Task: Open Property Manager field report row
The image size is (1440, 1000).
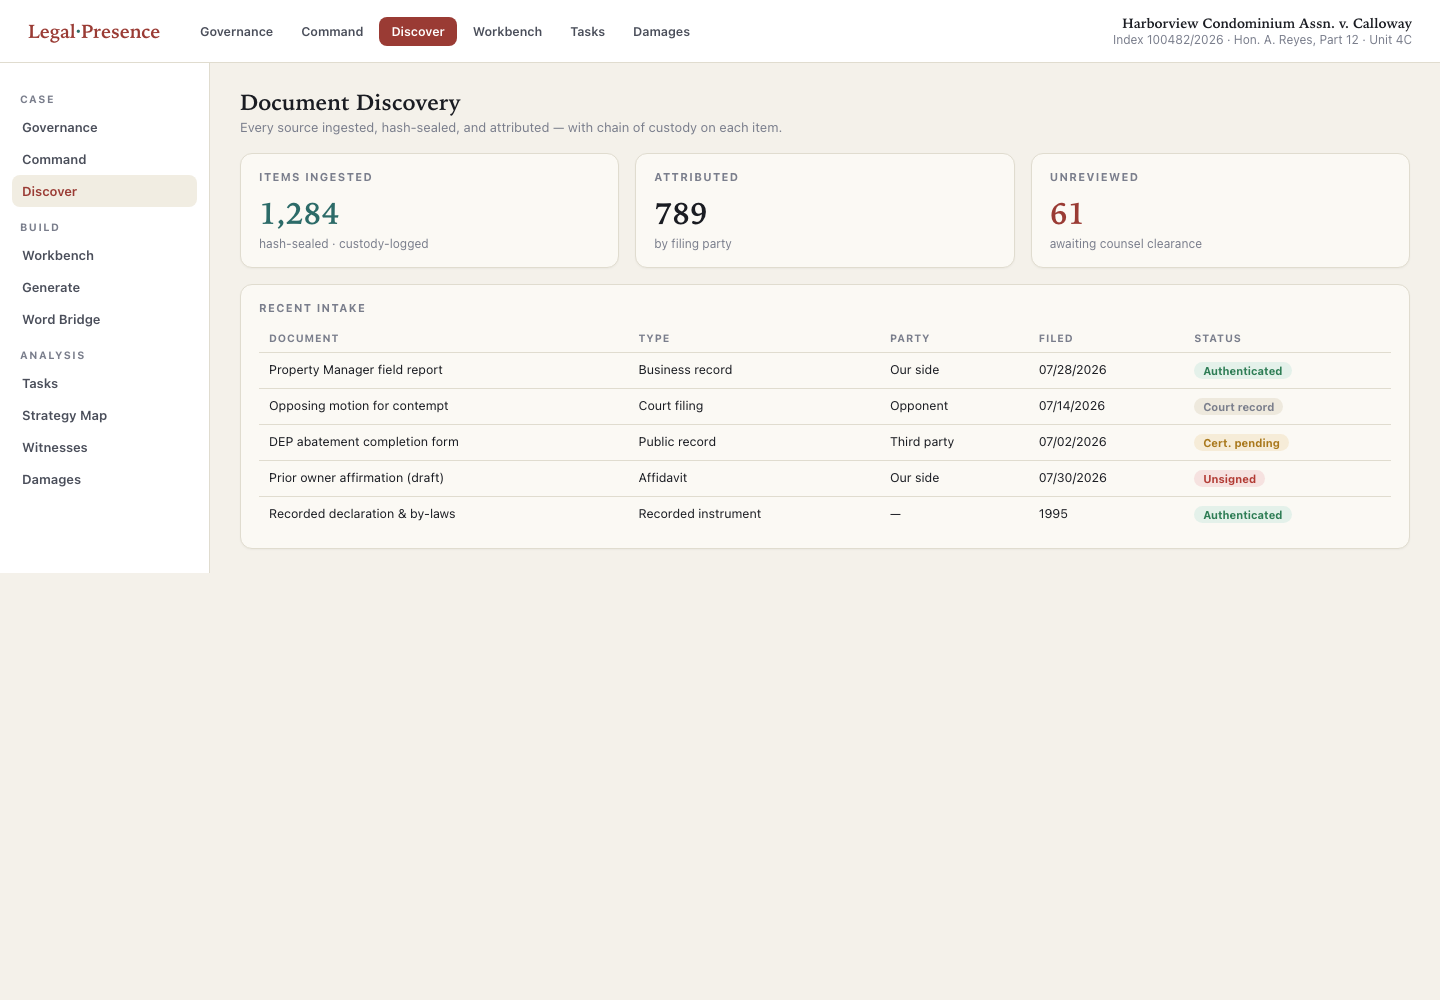Action: tap(825, 370)
